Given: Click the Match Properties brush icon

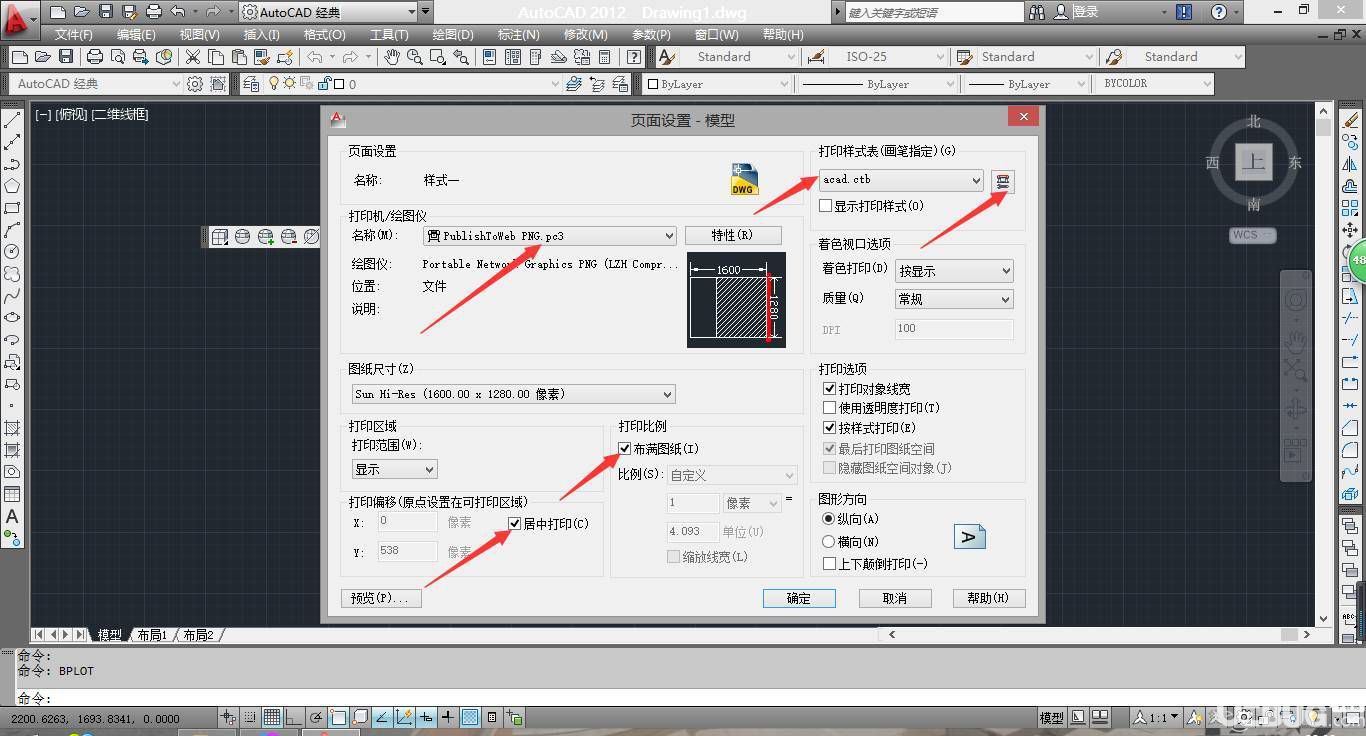Looking at the screenshot, I should [x=262, y=57].
